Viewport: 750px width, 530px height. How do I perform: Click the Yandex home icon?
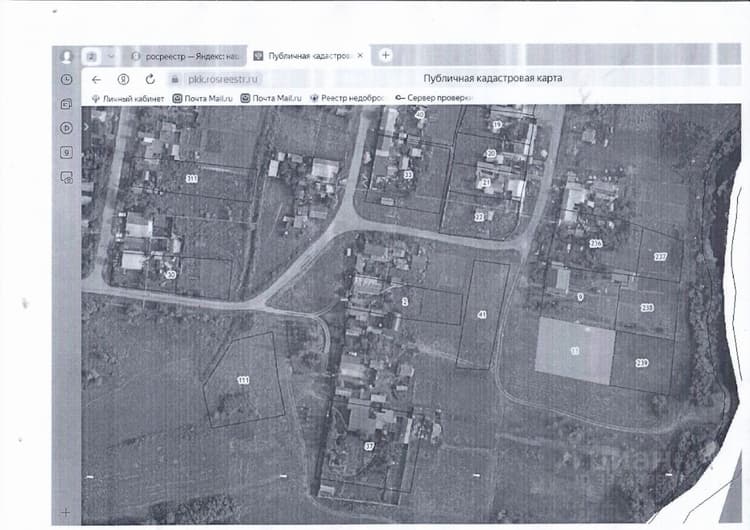click(123, 79)
